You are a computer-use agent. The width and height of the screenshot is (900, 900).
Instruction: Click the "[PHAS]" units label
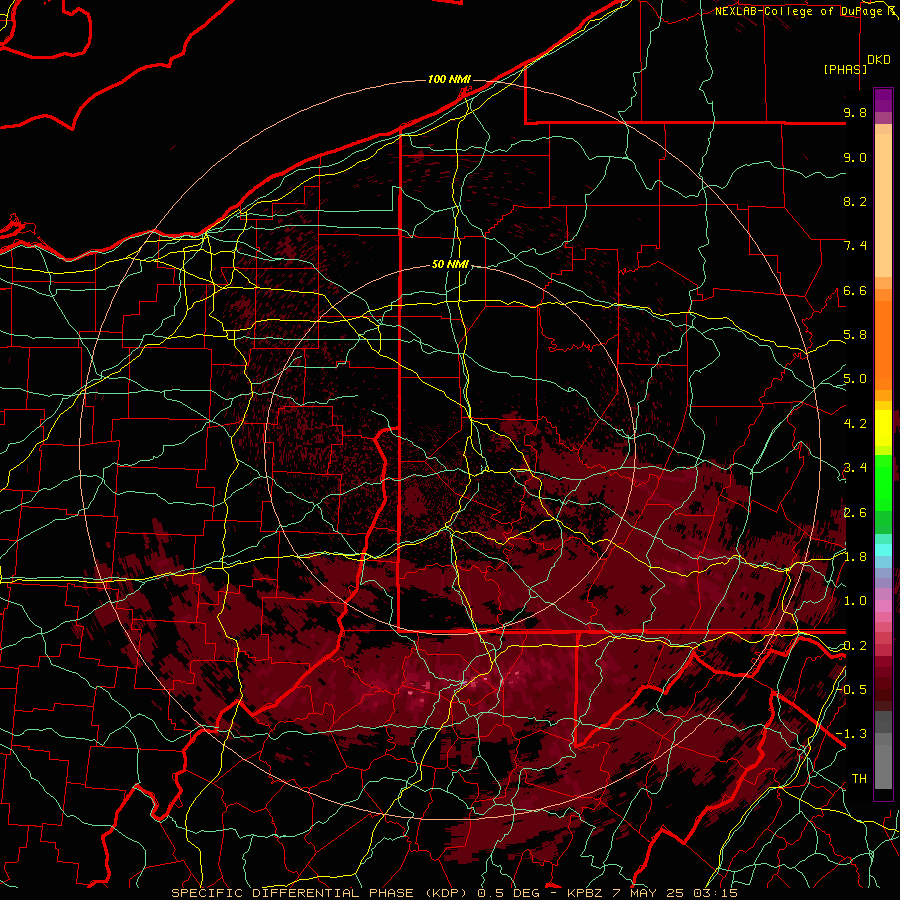click(x=845, y=69)
